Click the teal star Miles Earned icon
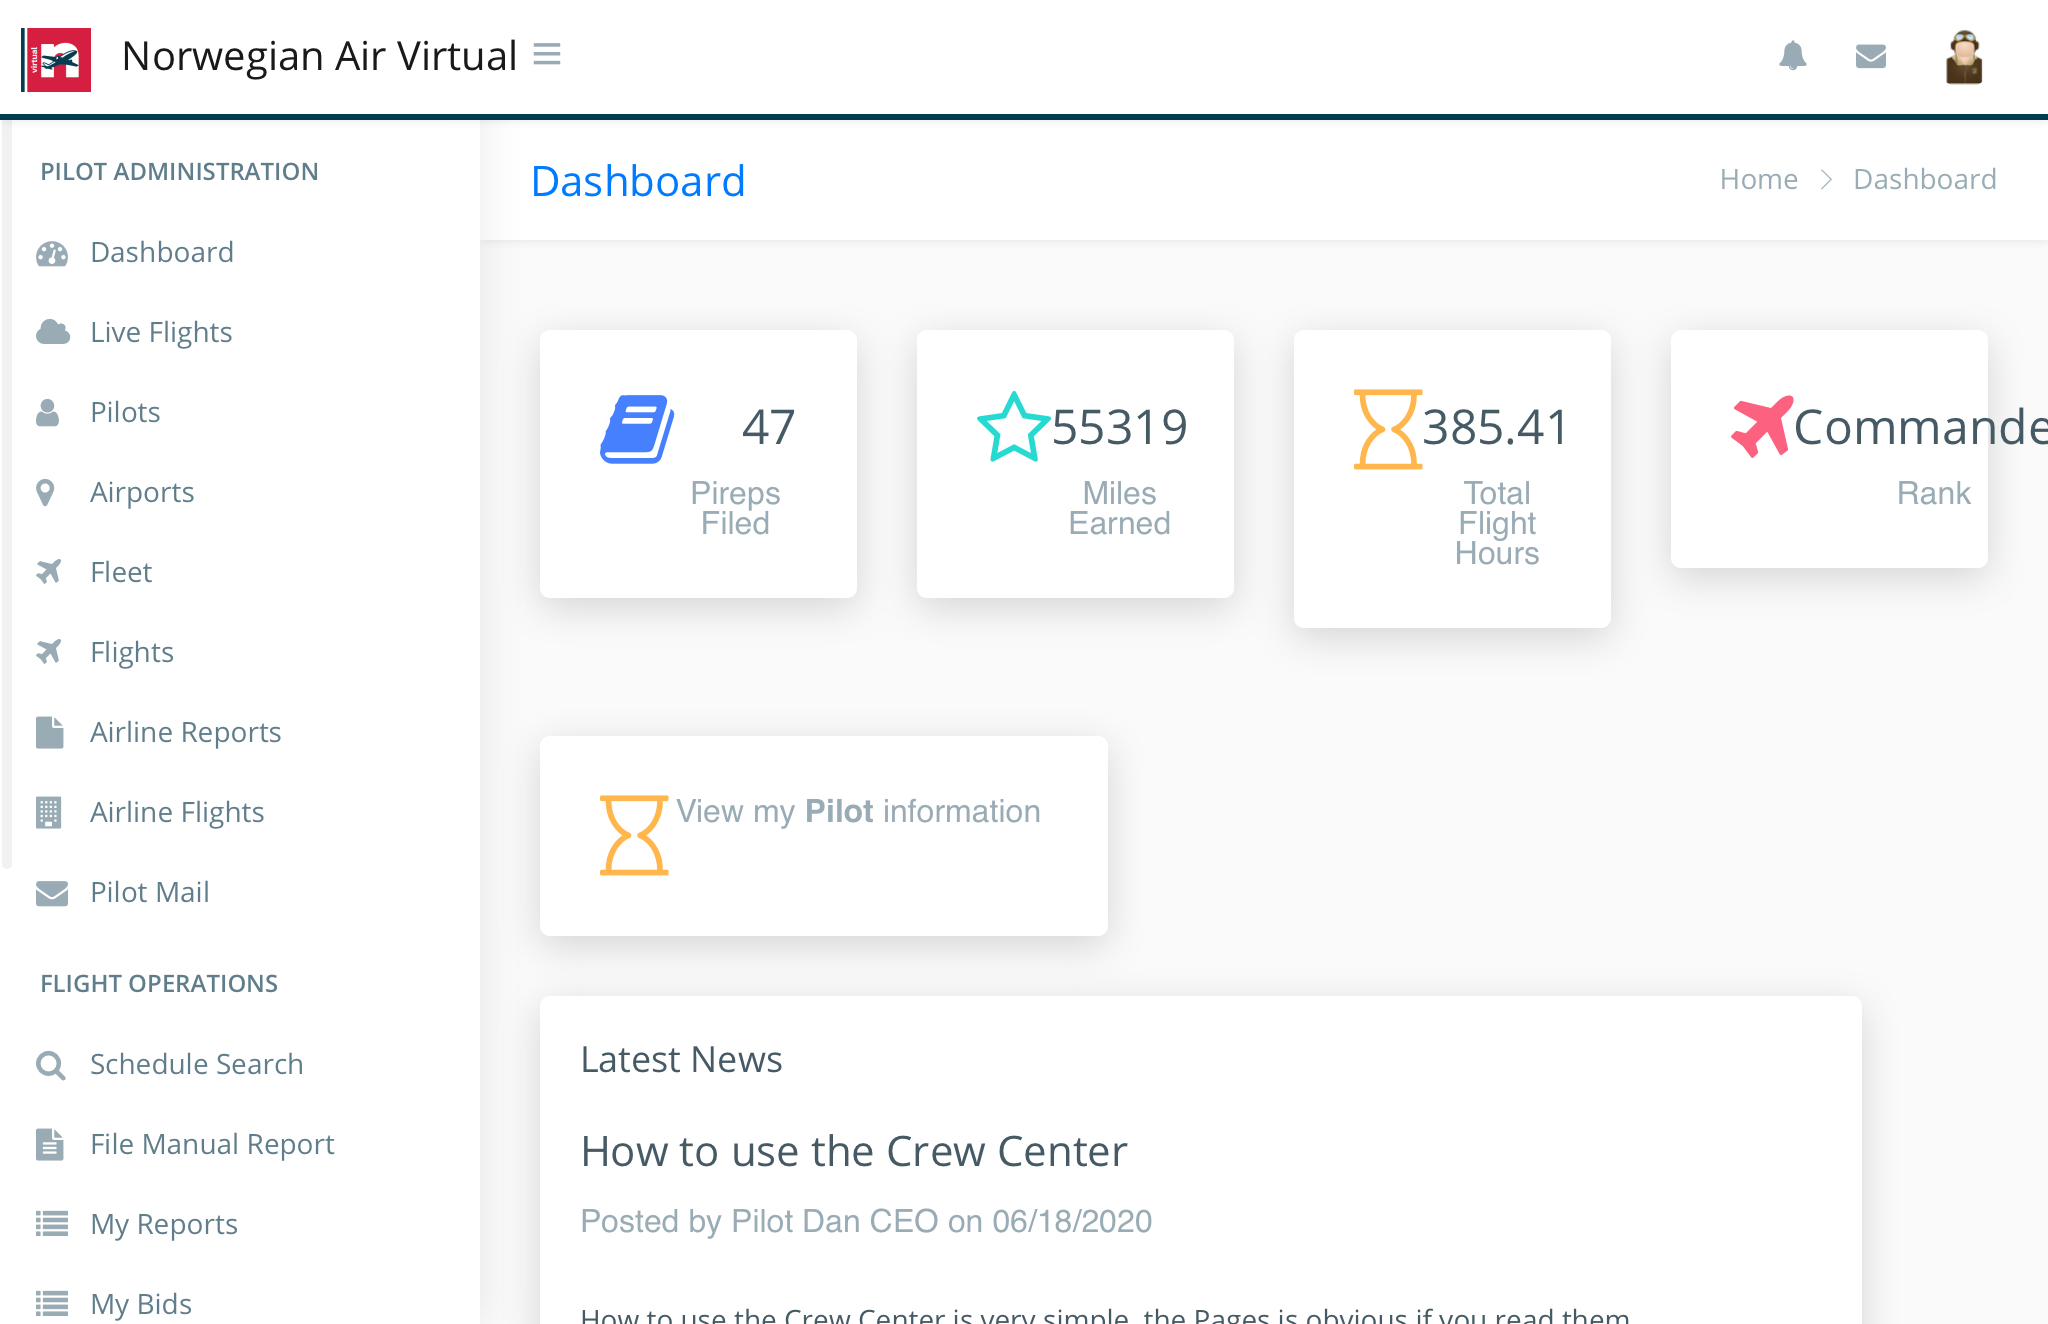 coord(1014,427)
